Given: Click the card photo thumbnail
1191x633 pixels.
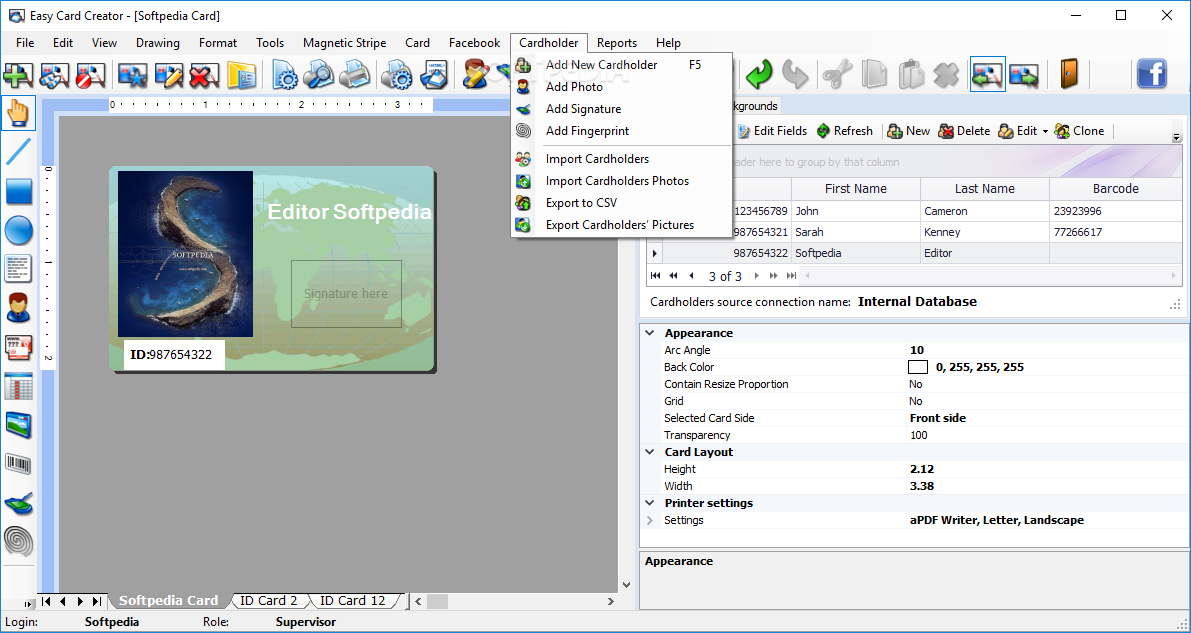Looking at the screenshot, I should coord(185,254).
